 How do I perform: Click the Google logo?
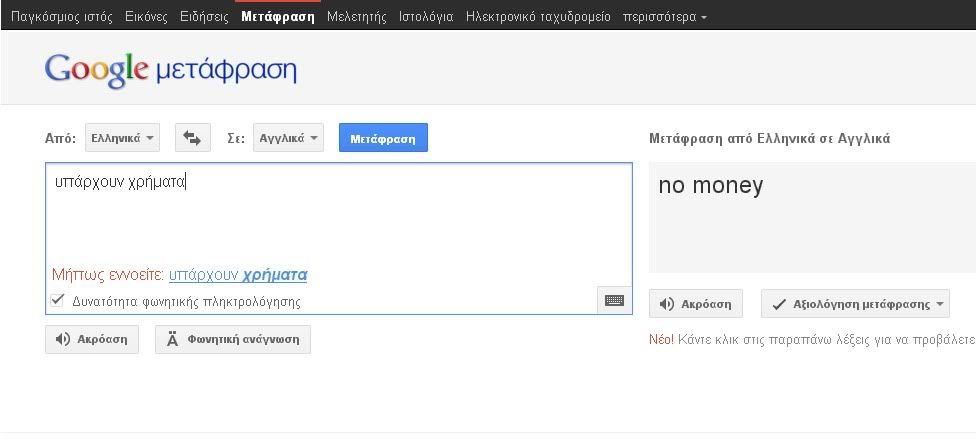click(96, 70)
